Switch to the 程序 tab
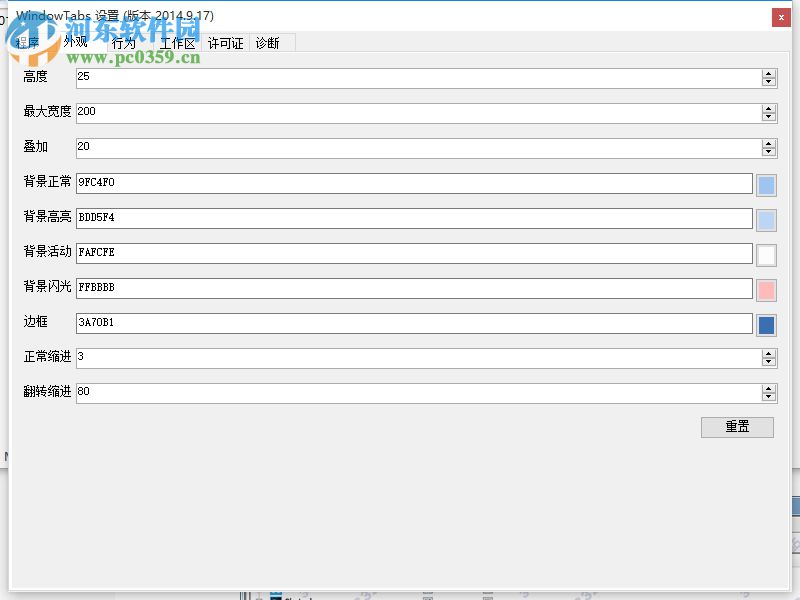The image size is (800, 600). tap(30, 43)
